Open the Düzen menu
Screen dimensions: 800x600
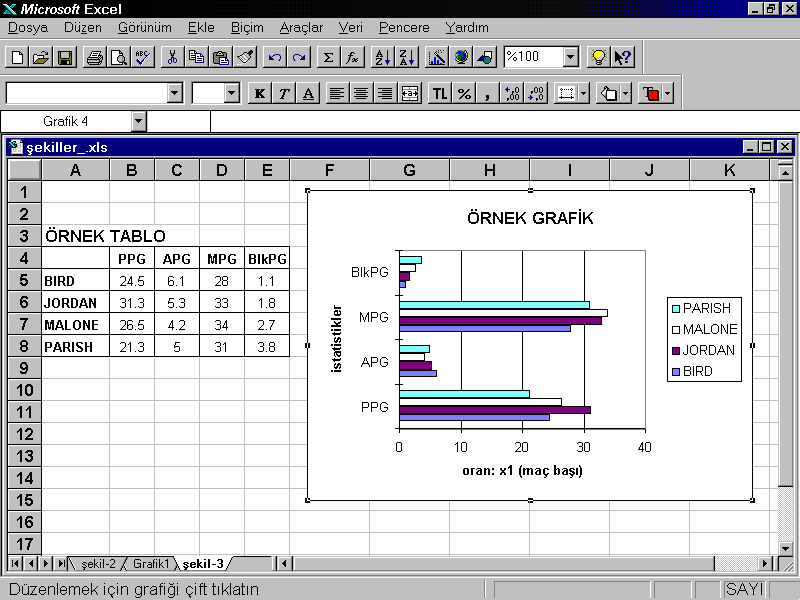[x=83, y=28]
